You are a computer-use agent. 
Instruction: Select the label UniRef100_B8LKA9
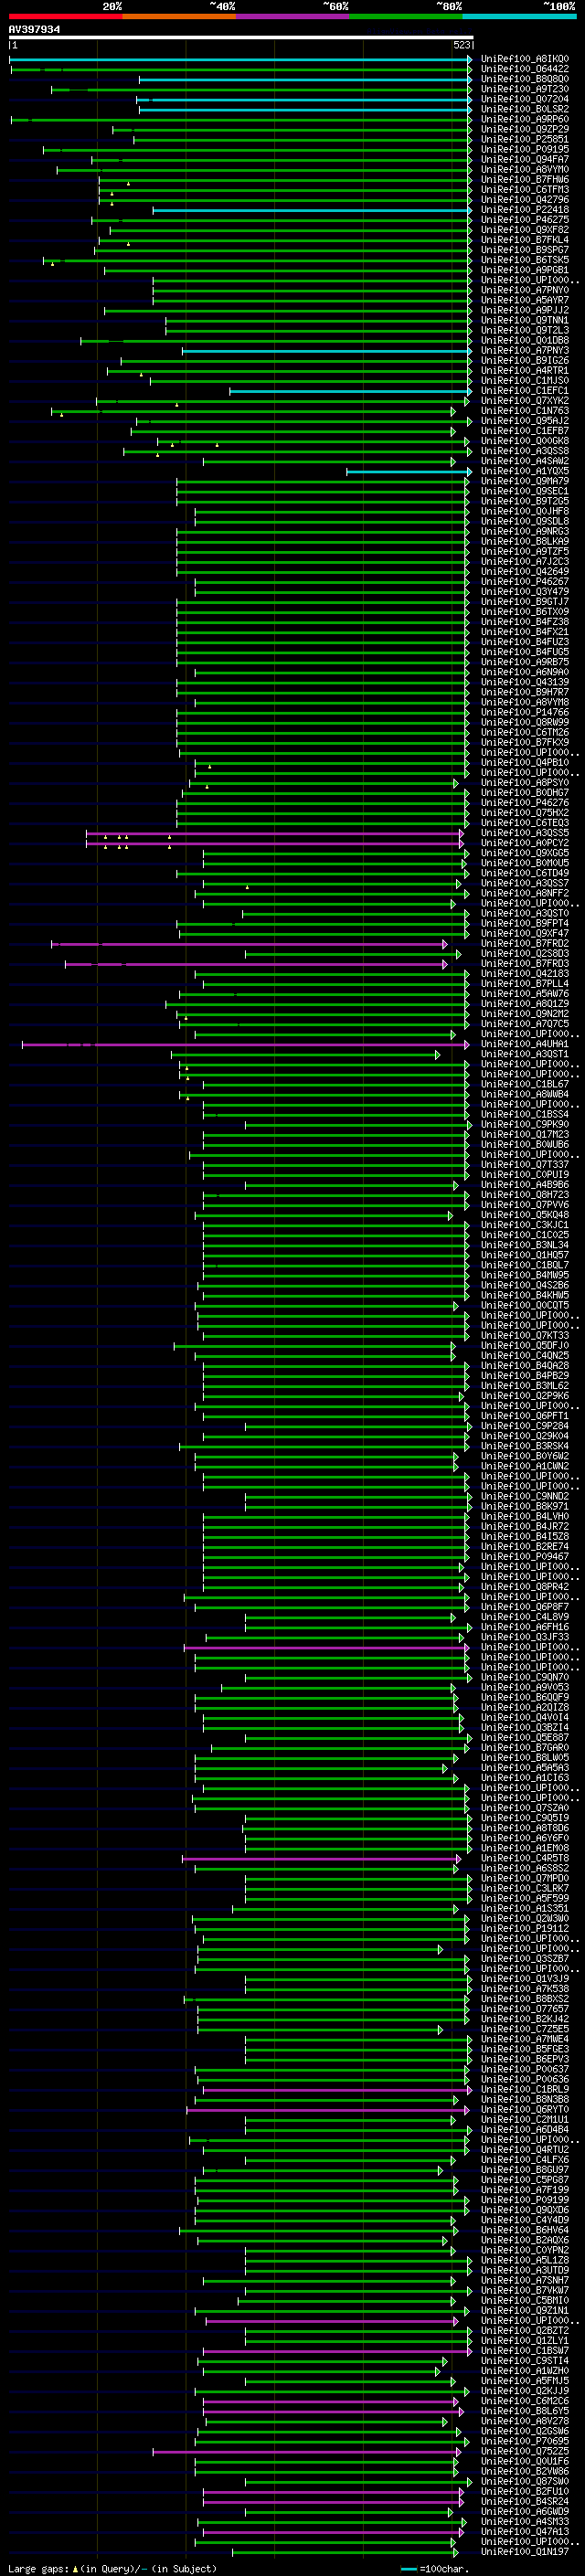(x=525, y=541)
